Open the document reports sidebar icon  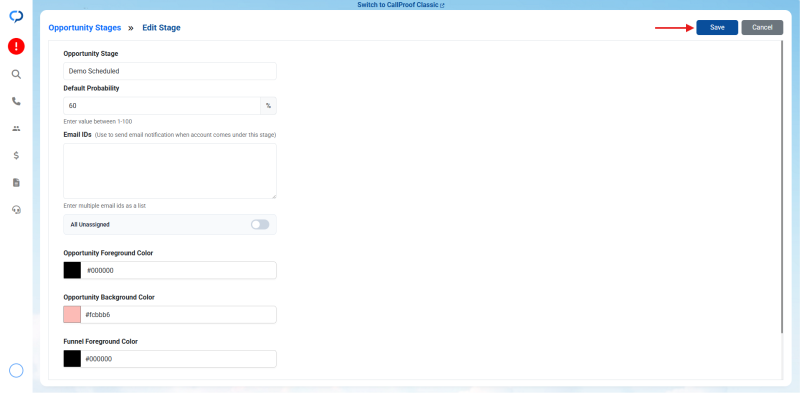16,183
